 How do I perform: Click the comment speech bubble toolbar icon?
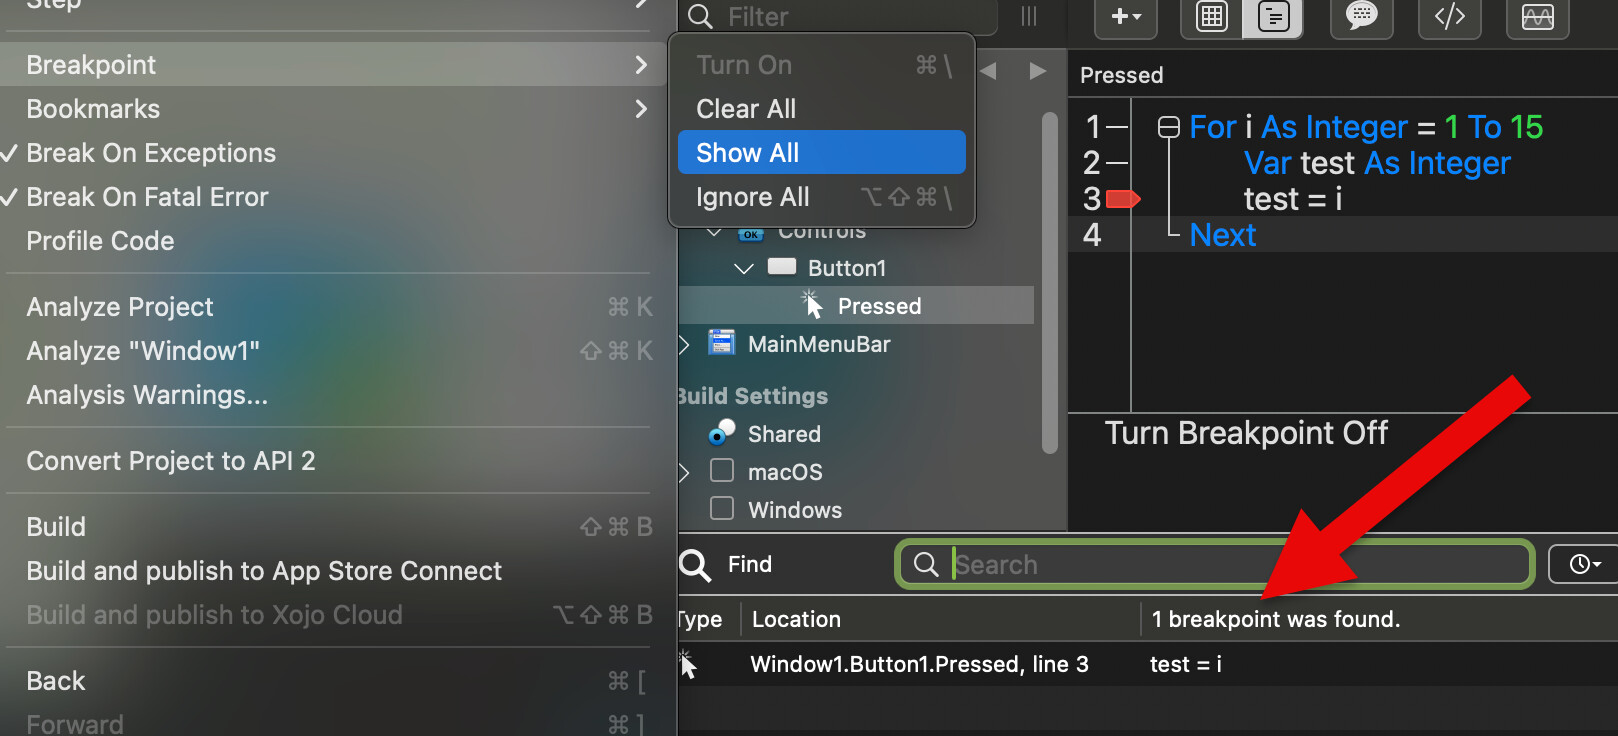[x=1361, y=17]
